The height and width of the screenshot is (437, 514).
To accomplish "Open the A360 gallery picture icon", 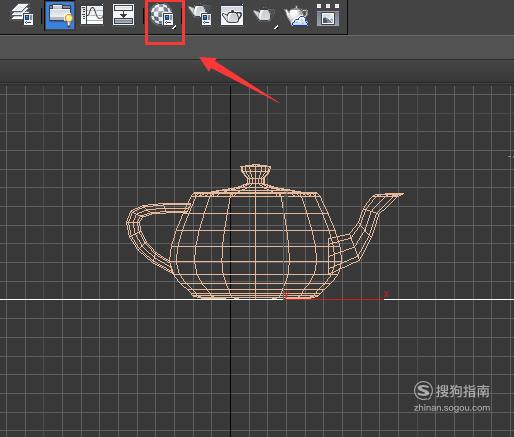I will click(328, 15).
